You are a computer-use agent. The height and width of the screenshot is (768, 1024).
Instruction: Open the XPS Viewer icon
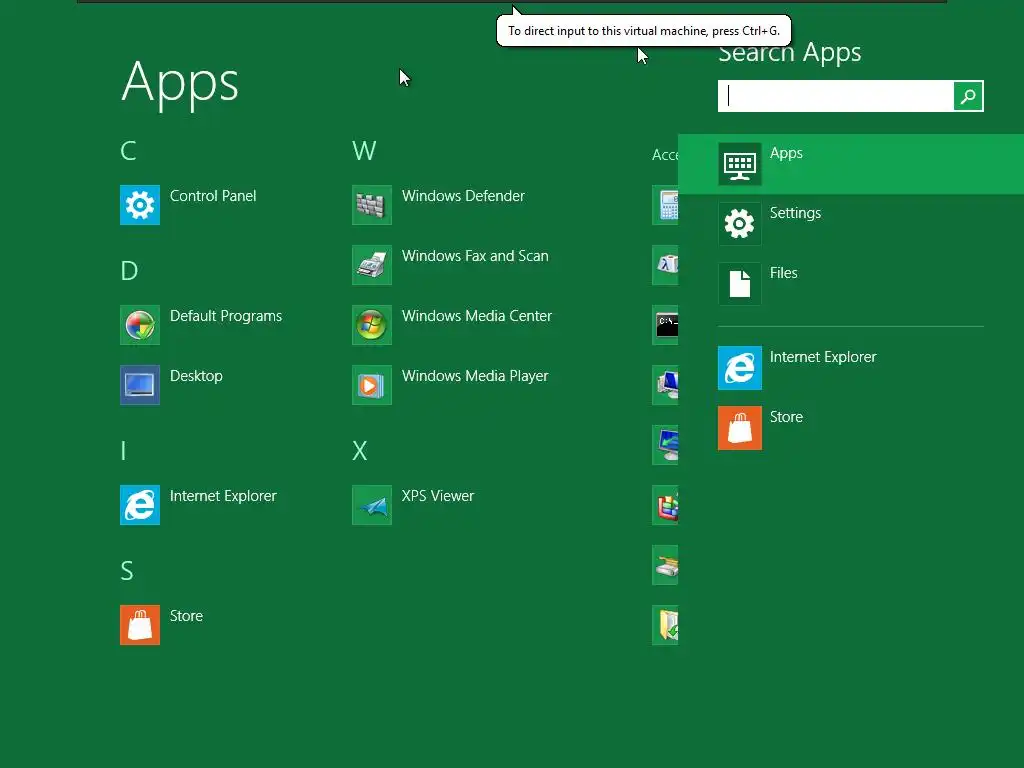372,505
